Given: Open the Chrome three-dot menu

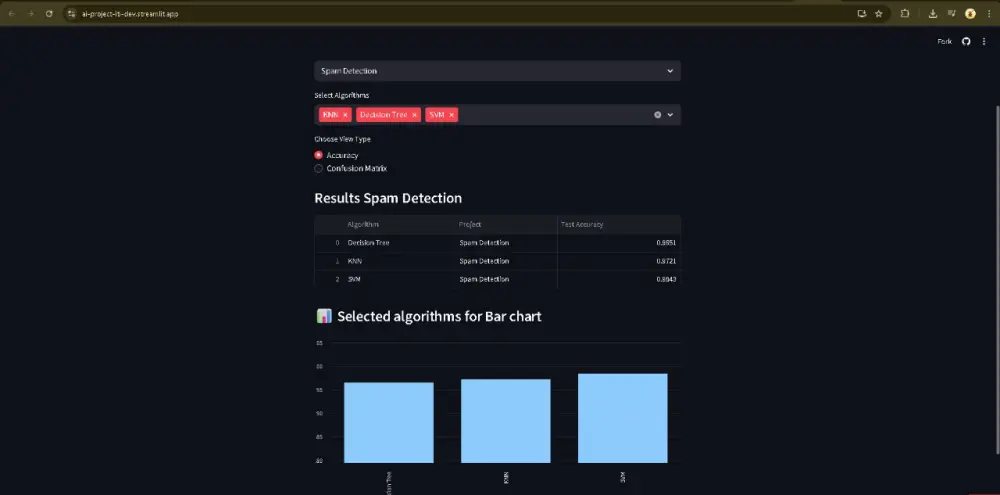Looking at the screenshot, I should pos(989,13).
